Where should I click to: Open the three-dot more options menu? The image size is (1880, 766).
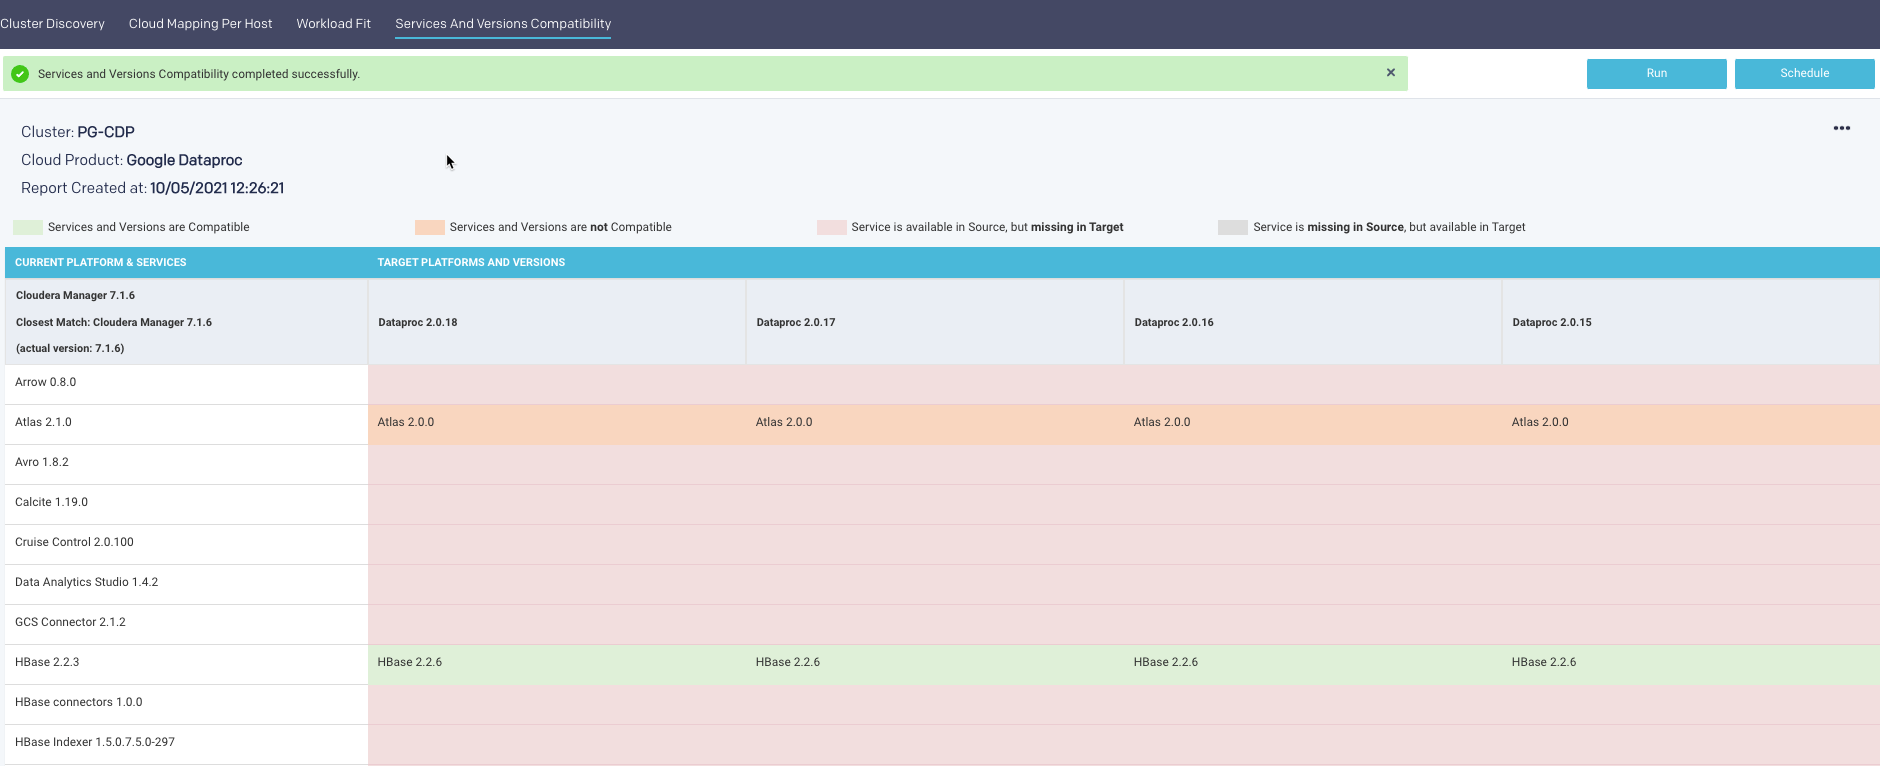1841,128
